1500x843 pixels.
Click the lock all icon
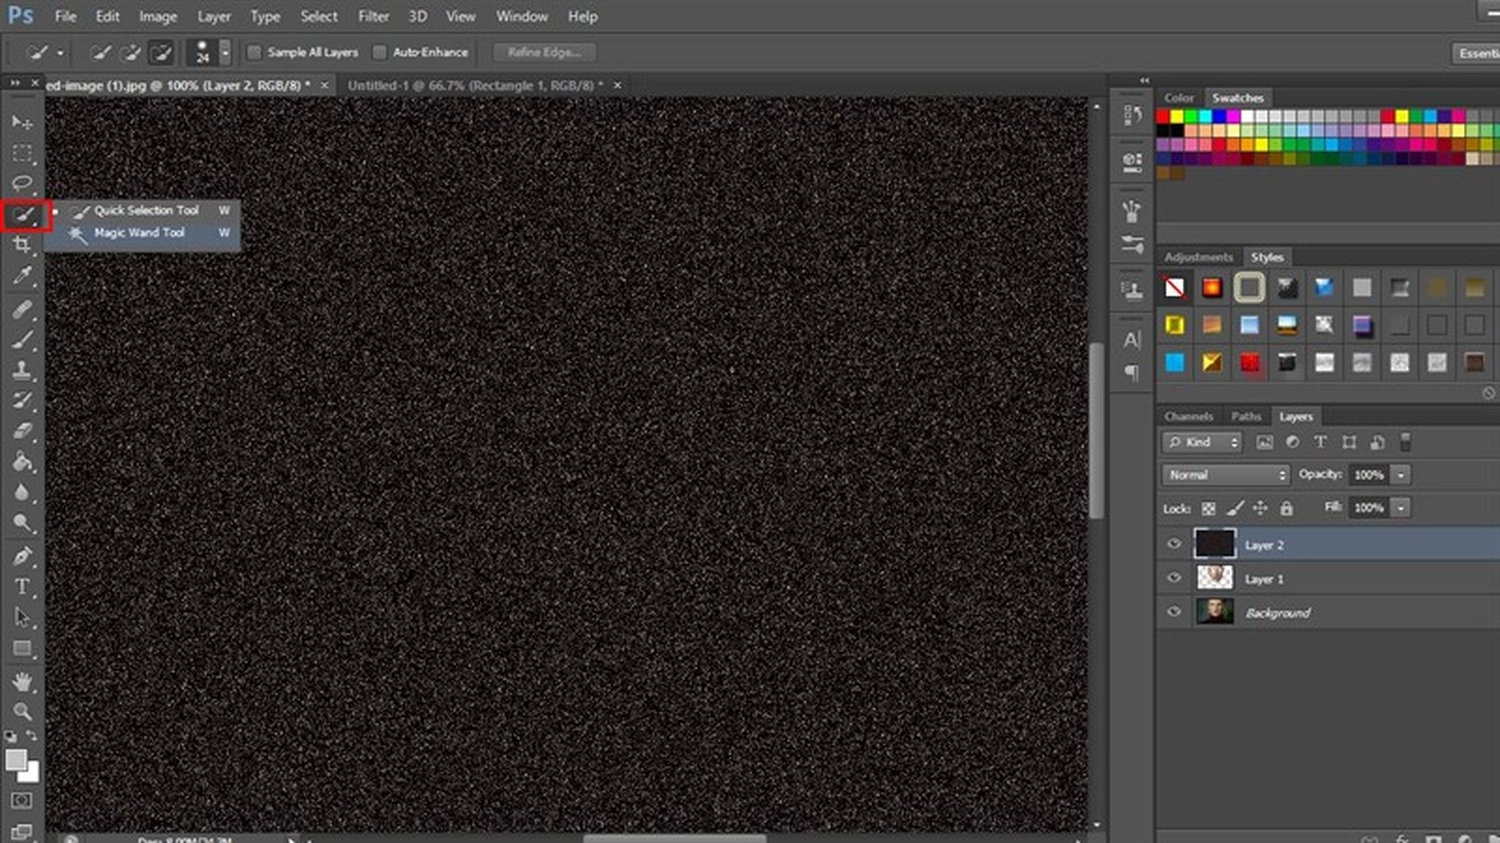click(1287, 509)
